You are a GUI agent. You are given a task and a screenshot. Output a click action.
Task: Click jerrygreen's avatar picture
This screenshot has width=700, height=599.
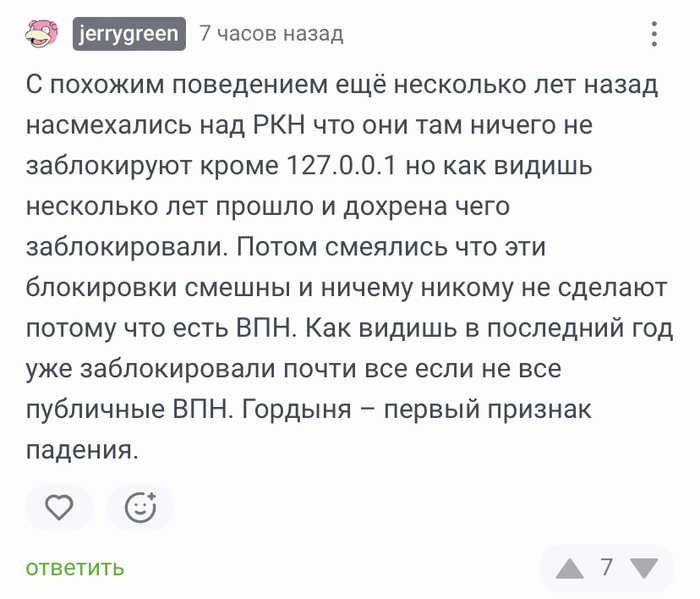(42, 35)
